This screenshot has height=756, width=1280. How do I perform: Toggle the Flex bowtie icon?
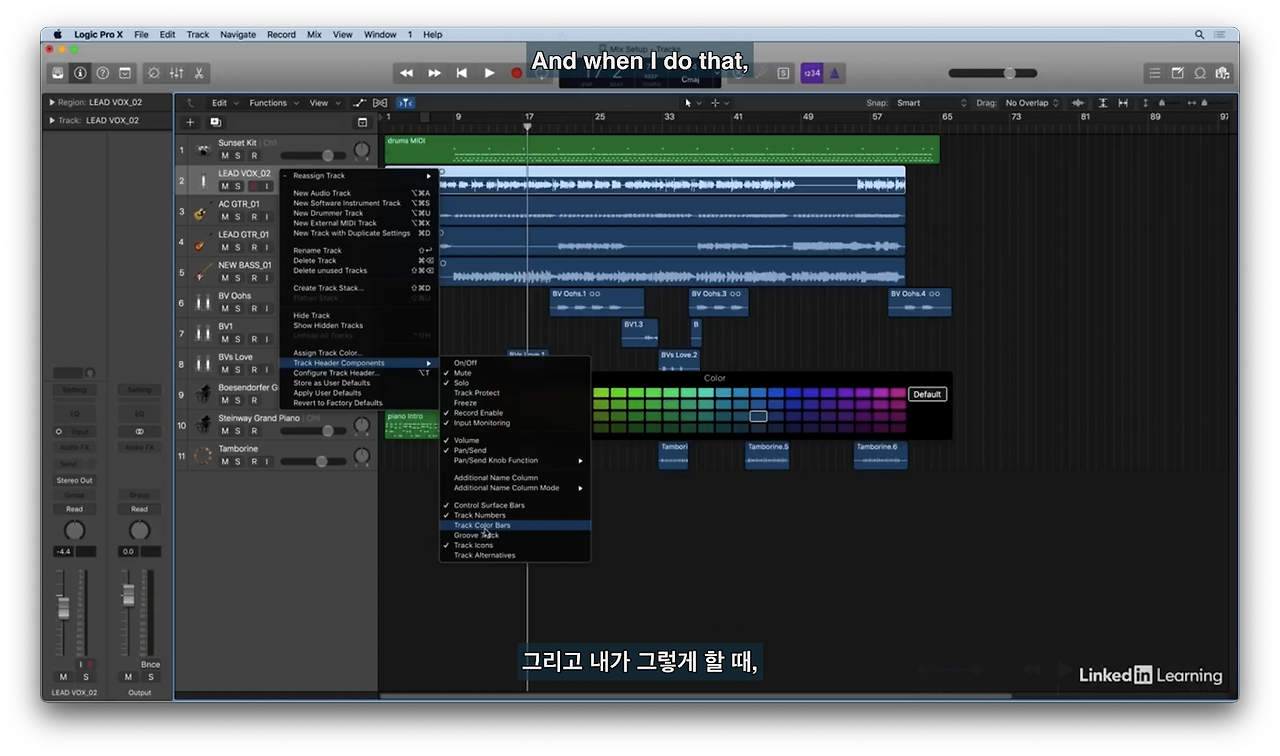pyautogui.click(x=380, y=103)
